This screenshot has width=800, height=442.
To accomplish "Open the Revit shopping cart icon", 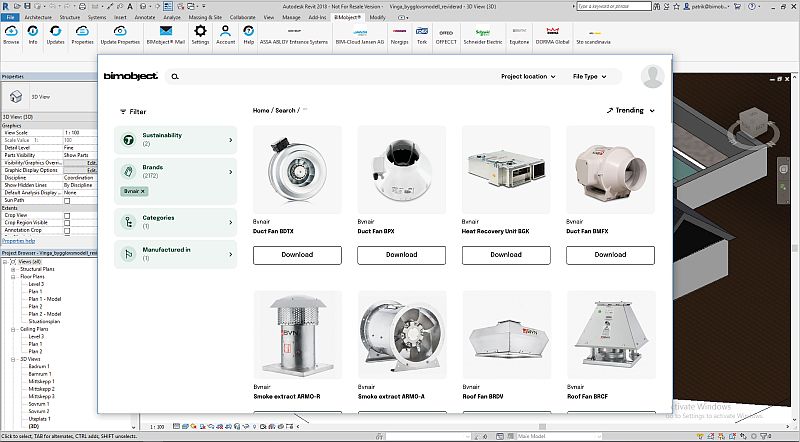I will [737, 6].
